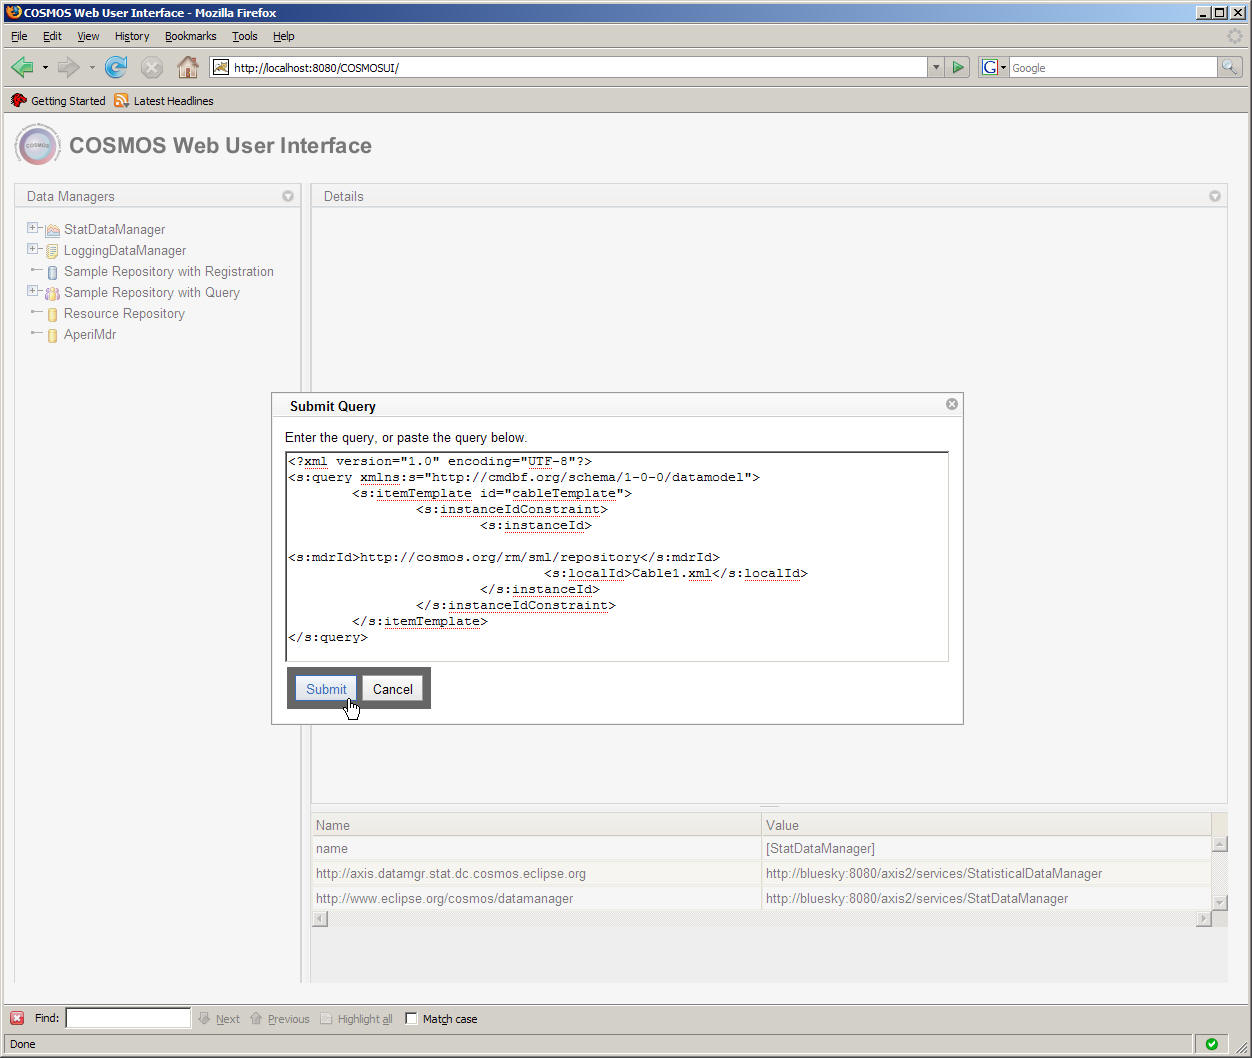Click the Find text input field

pyautogui.click(x=128, y=1018)
